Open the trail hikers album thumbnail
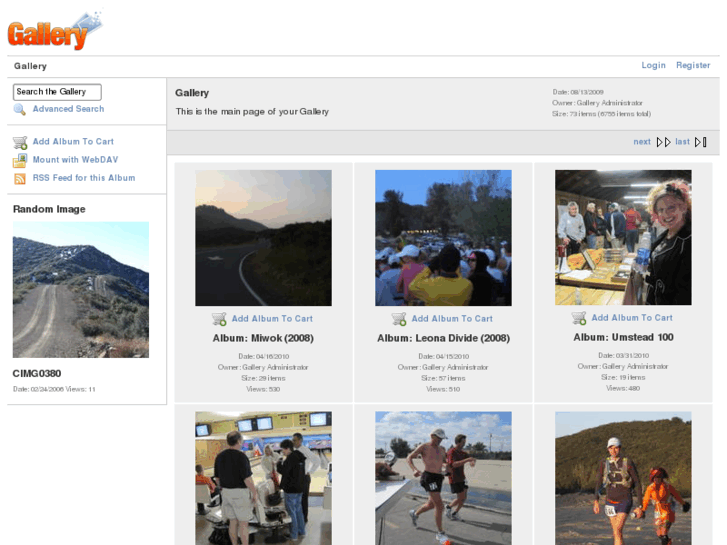 (623, 478)
